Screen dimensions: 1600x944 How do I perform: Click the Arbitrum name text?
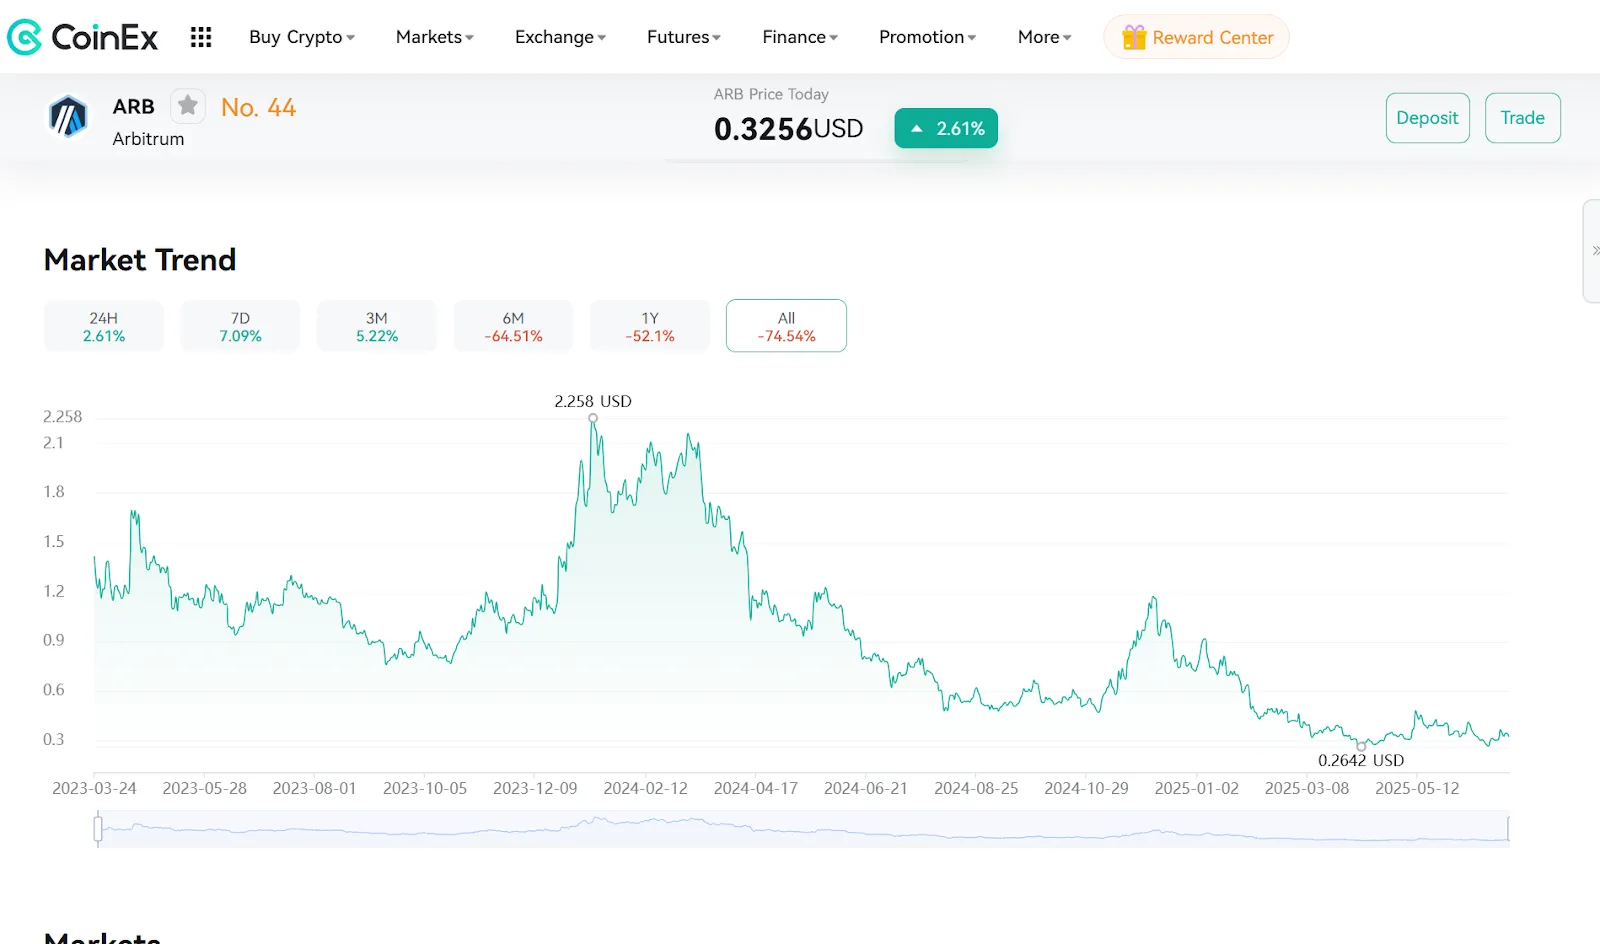click(x=148, y=139)
